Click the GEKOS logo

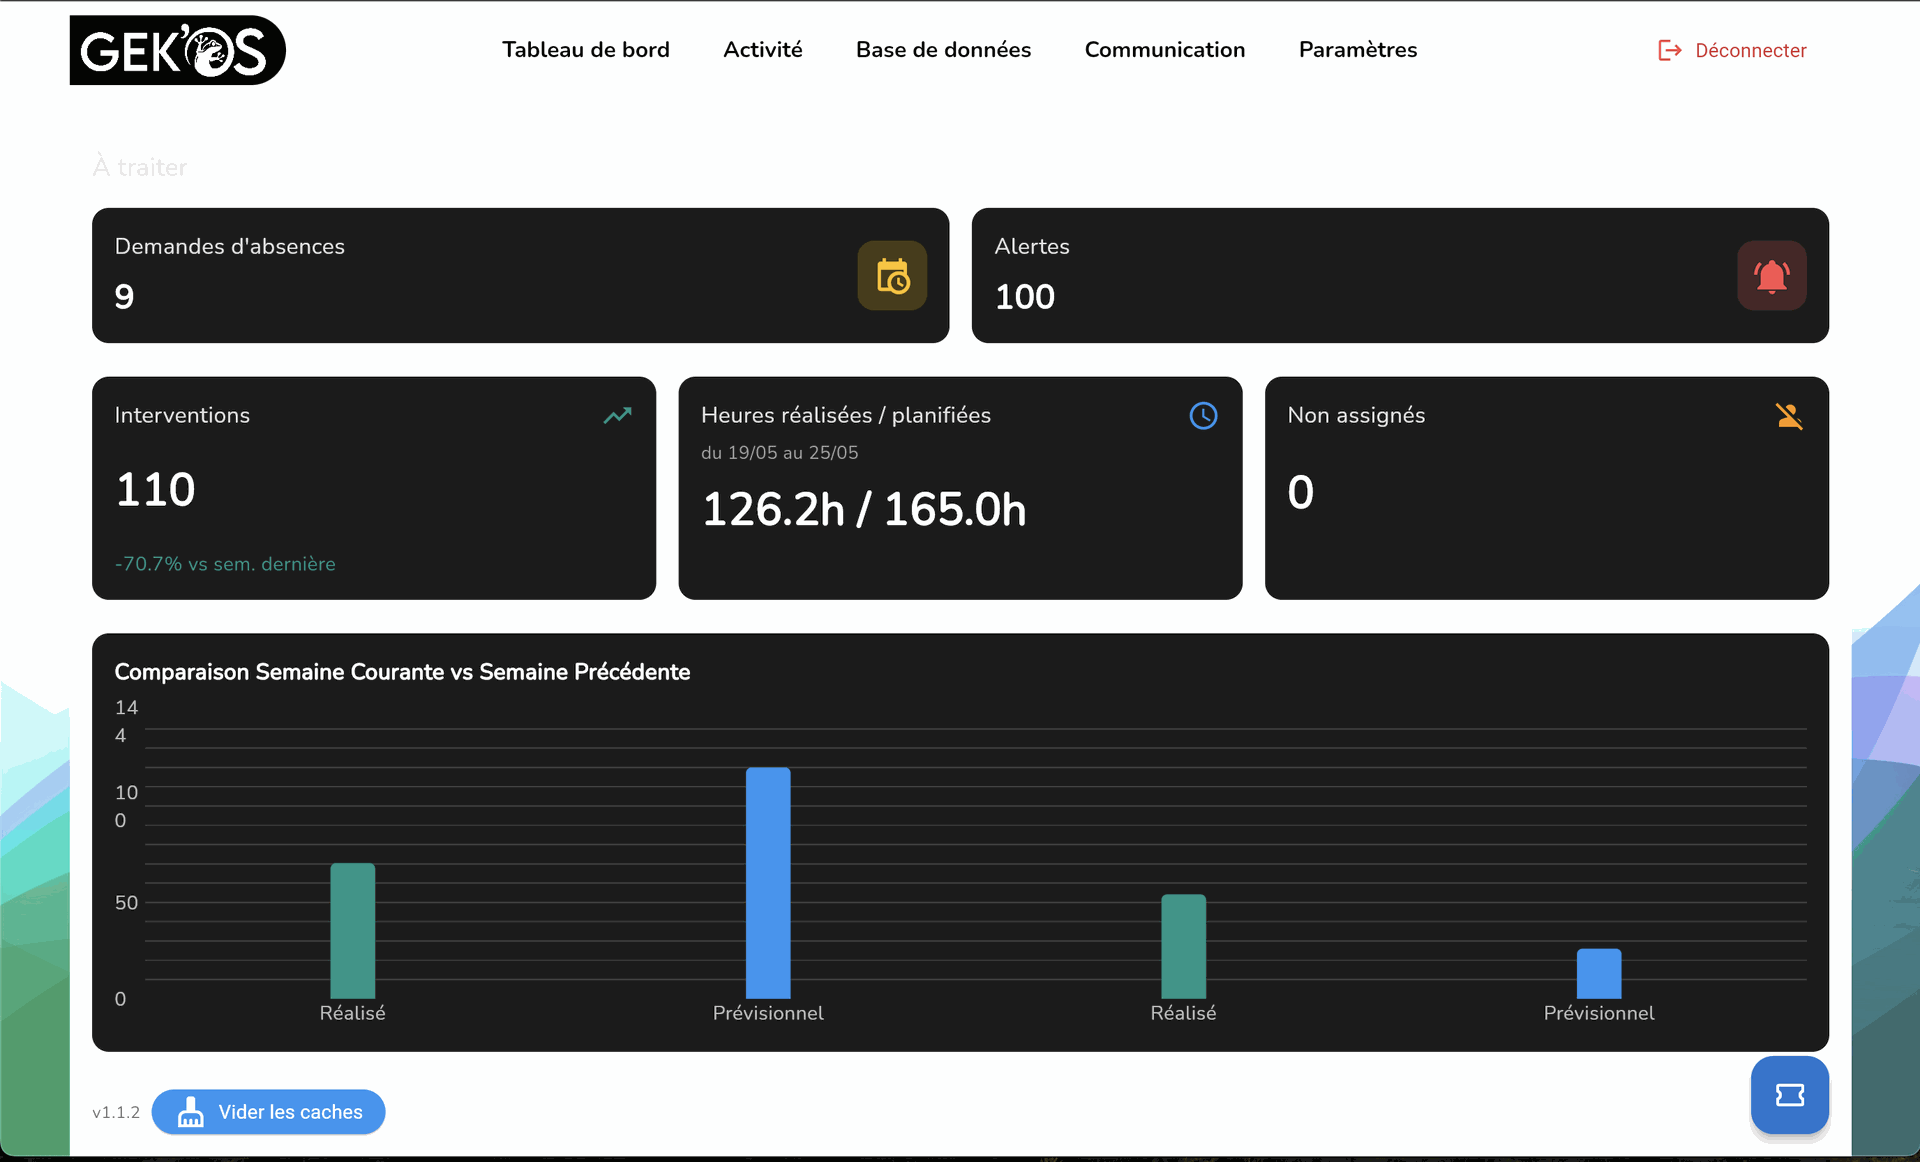pos(178,50)
